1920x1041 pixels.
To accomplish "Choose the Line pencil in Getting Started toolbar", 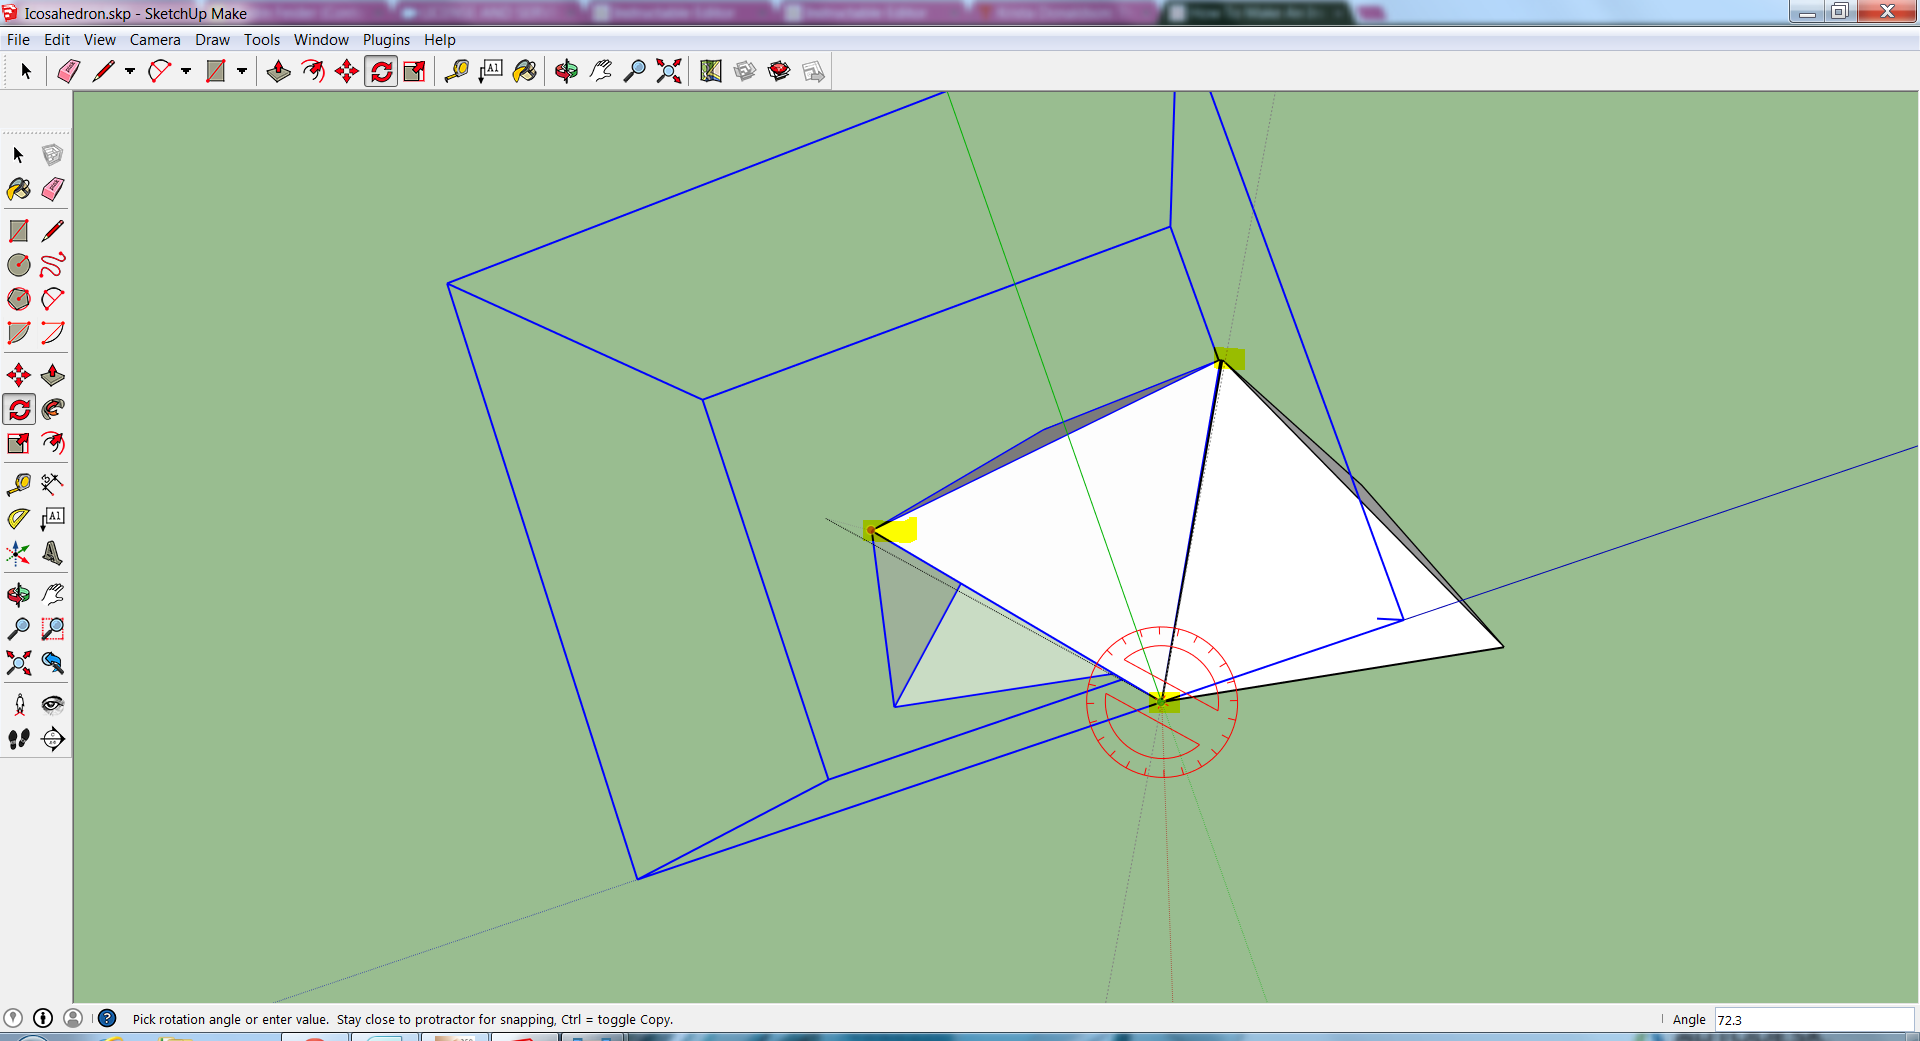I will pyautogui.click(x=103, y=71).
